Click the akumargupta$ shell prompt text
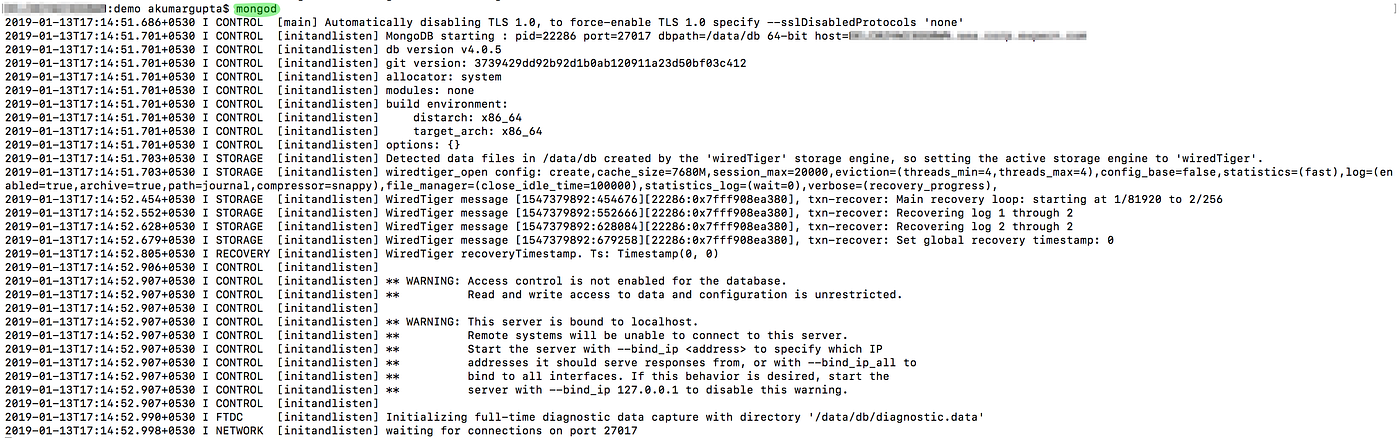 click(189, 7)
